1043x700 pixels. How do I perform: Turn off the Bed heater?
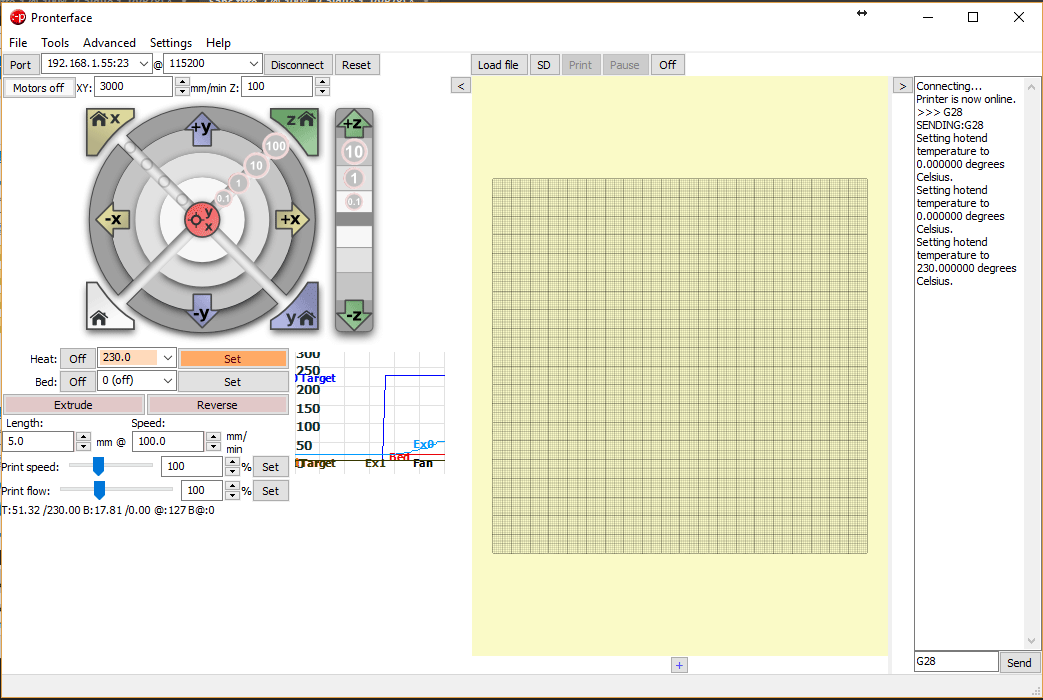pos(77,382)
